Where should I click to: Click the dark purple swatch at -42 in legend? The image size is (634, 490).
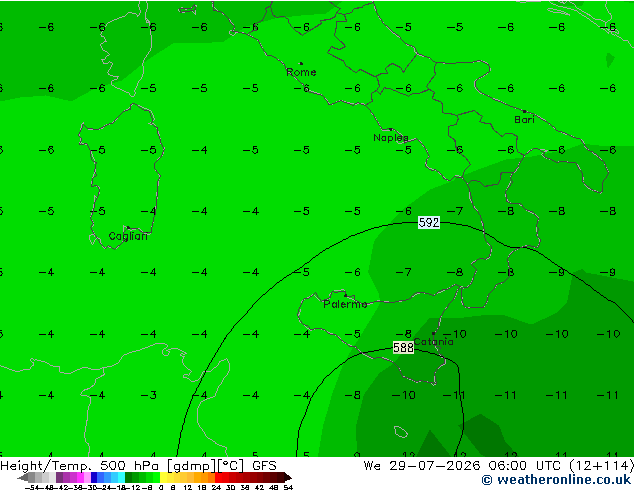pos(59,478)
